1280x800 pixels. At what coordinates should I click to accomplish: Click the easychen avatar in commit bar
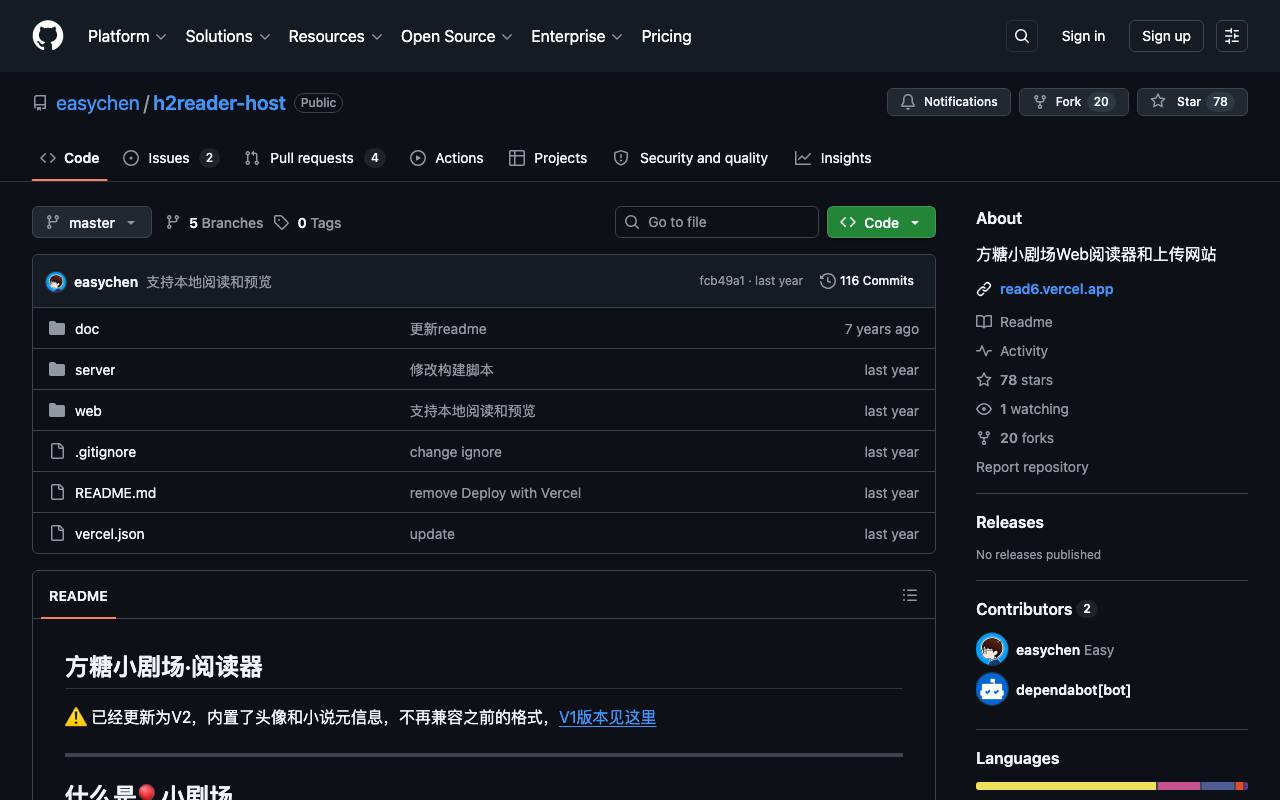56,282
